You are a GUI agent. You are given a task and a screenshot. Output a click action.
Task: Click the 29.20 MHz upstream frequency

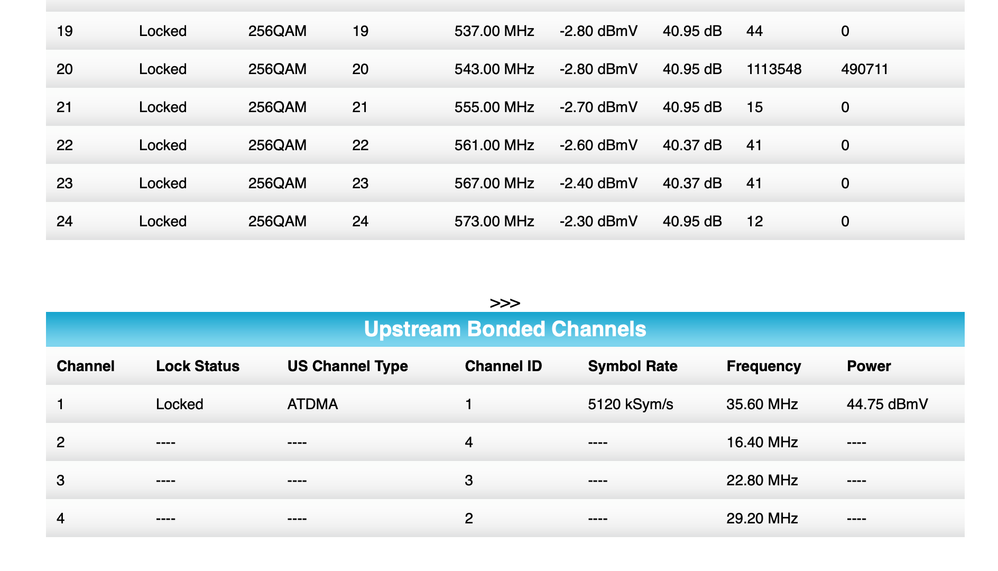click(761, 518)
